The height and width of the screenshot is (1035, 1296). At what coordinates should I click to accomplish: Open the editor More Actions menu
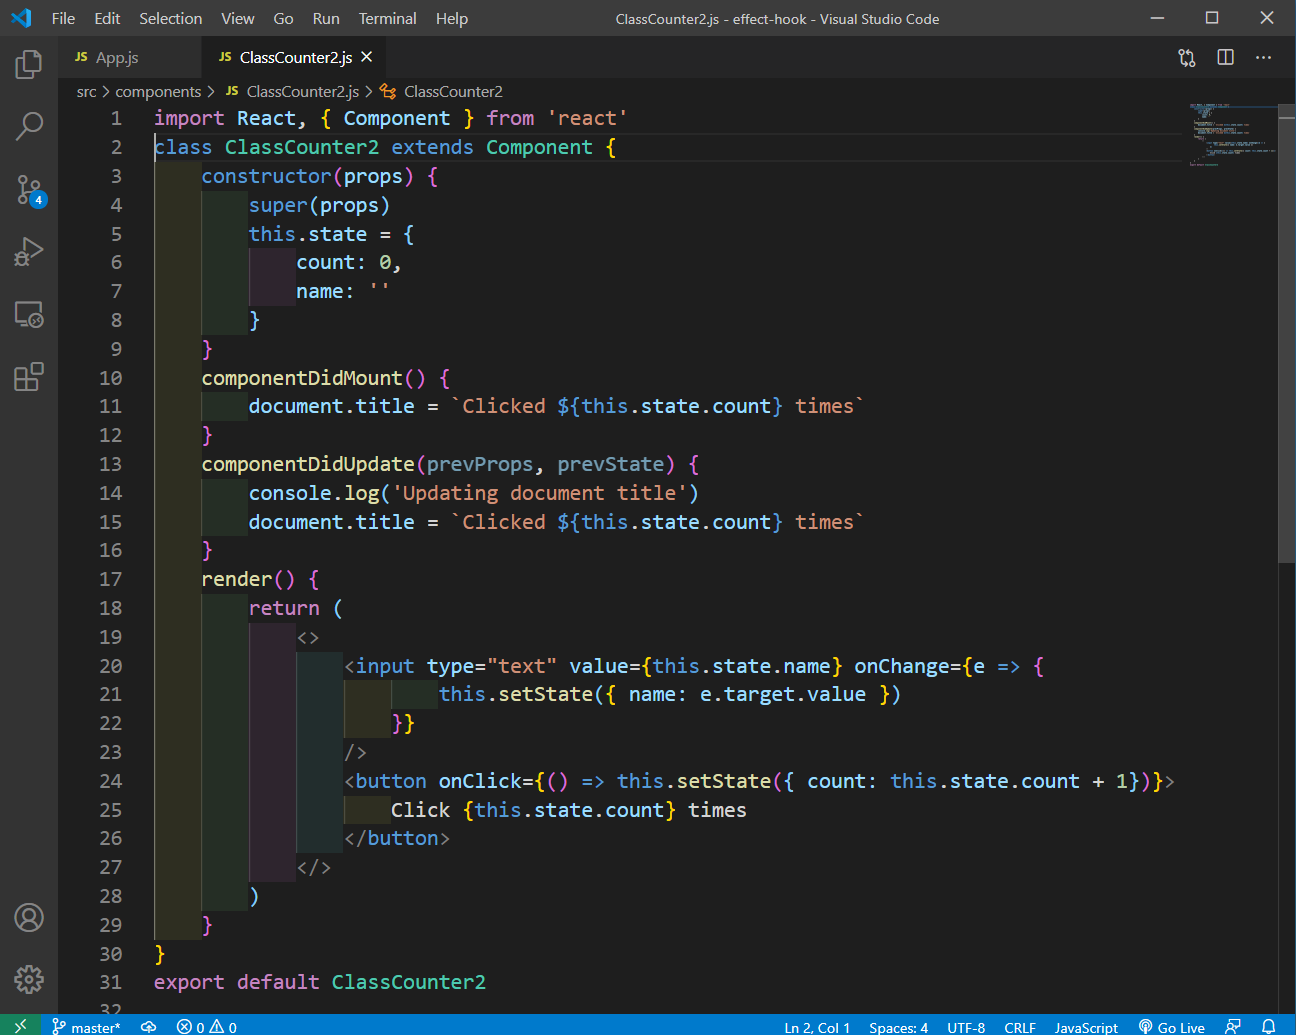[1263, 57]
